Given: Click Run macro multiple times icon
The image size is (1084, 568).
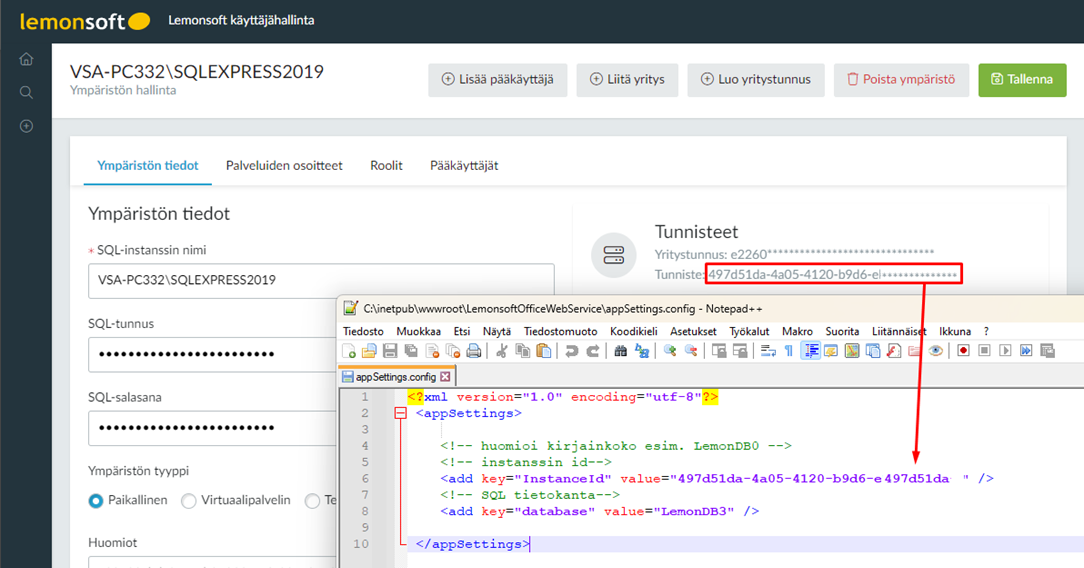Looking at the screenshot, I should point(1026,351).
